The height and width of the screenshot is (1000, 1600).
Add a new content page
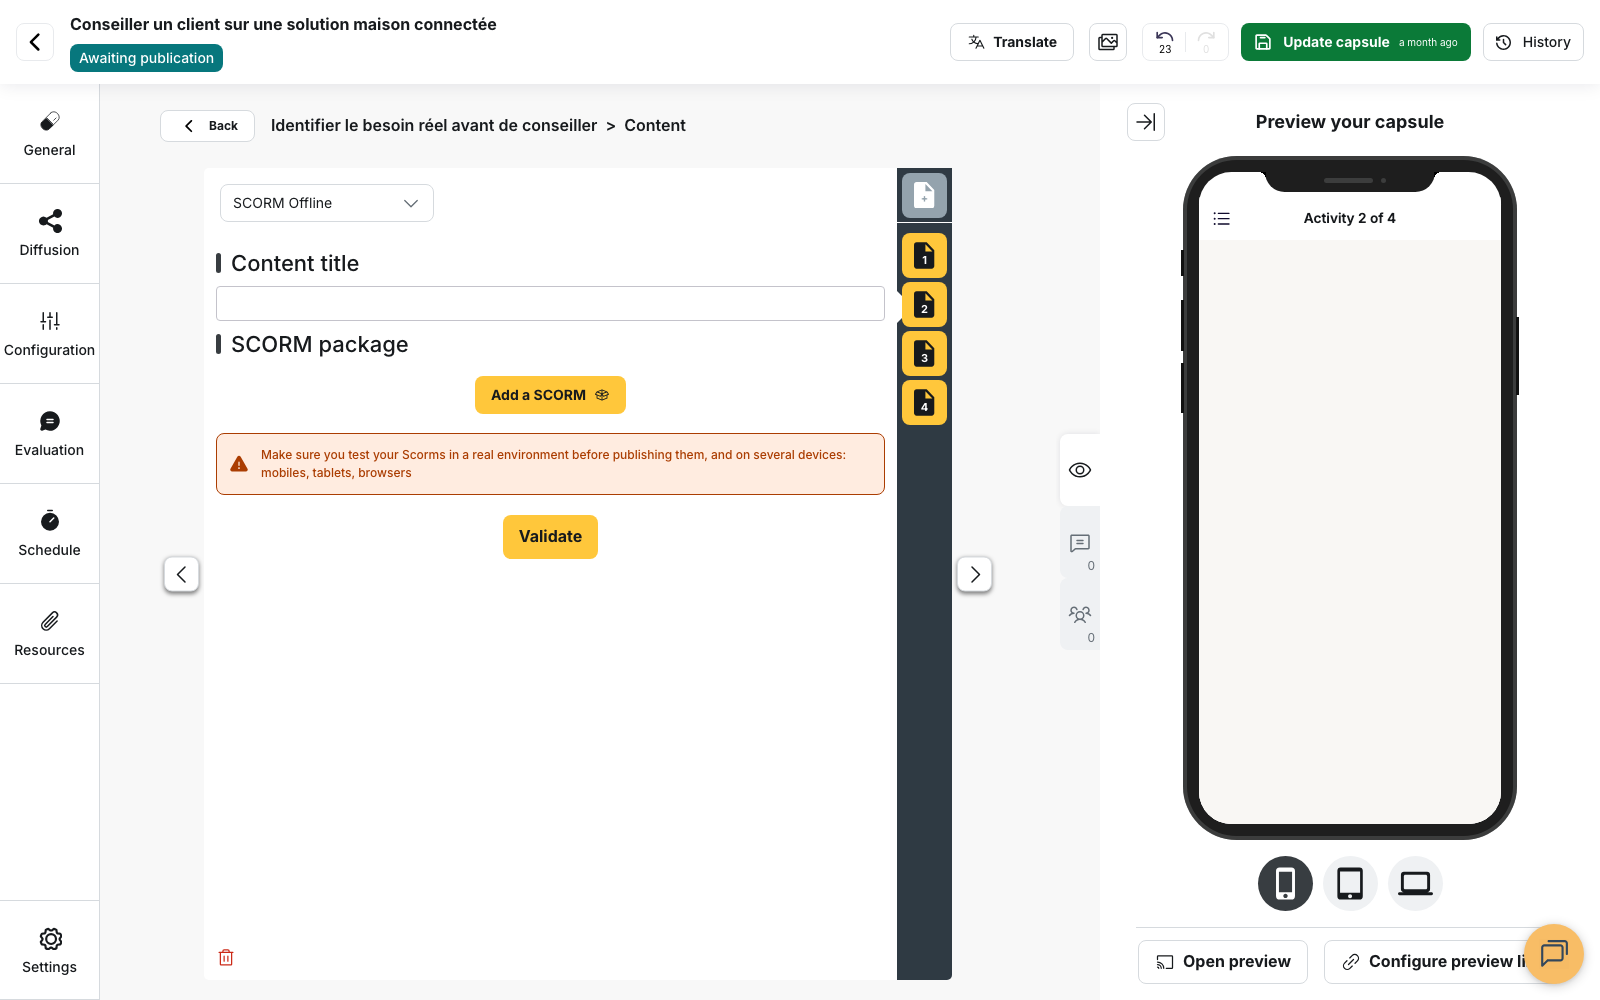tap(924, 195)
